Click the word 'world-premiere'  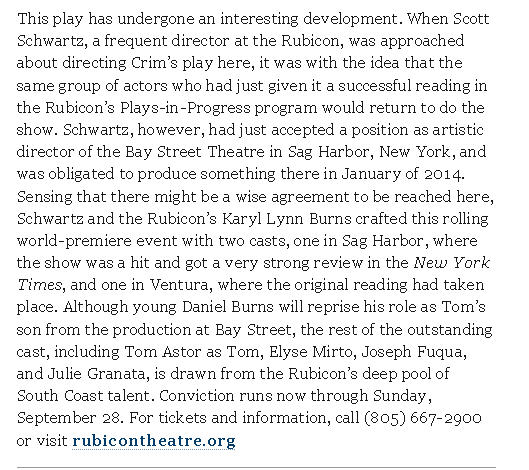[74, 241]
